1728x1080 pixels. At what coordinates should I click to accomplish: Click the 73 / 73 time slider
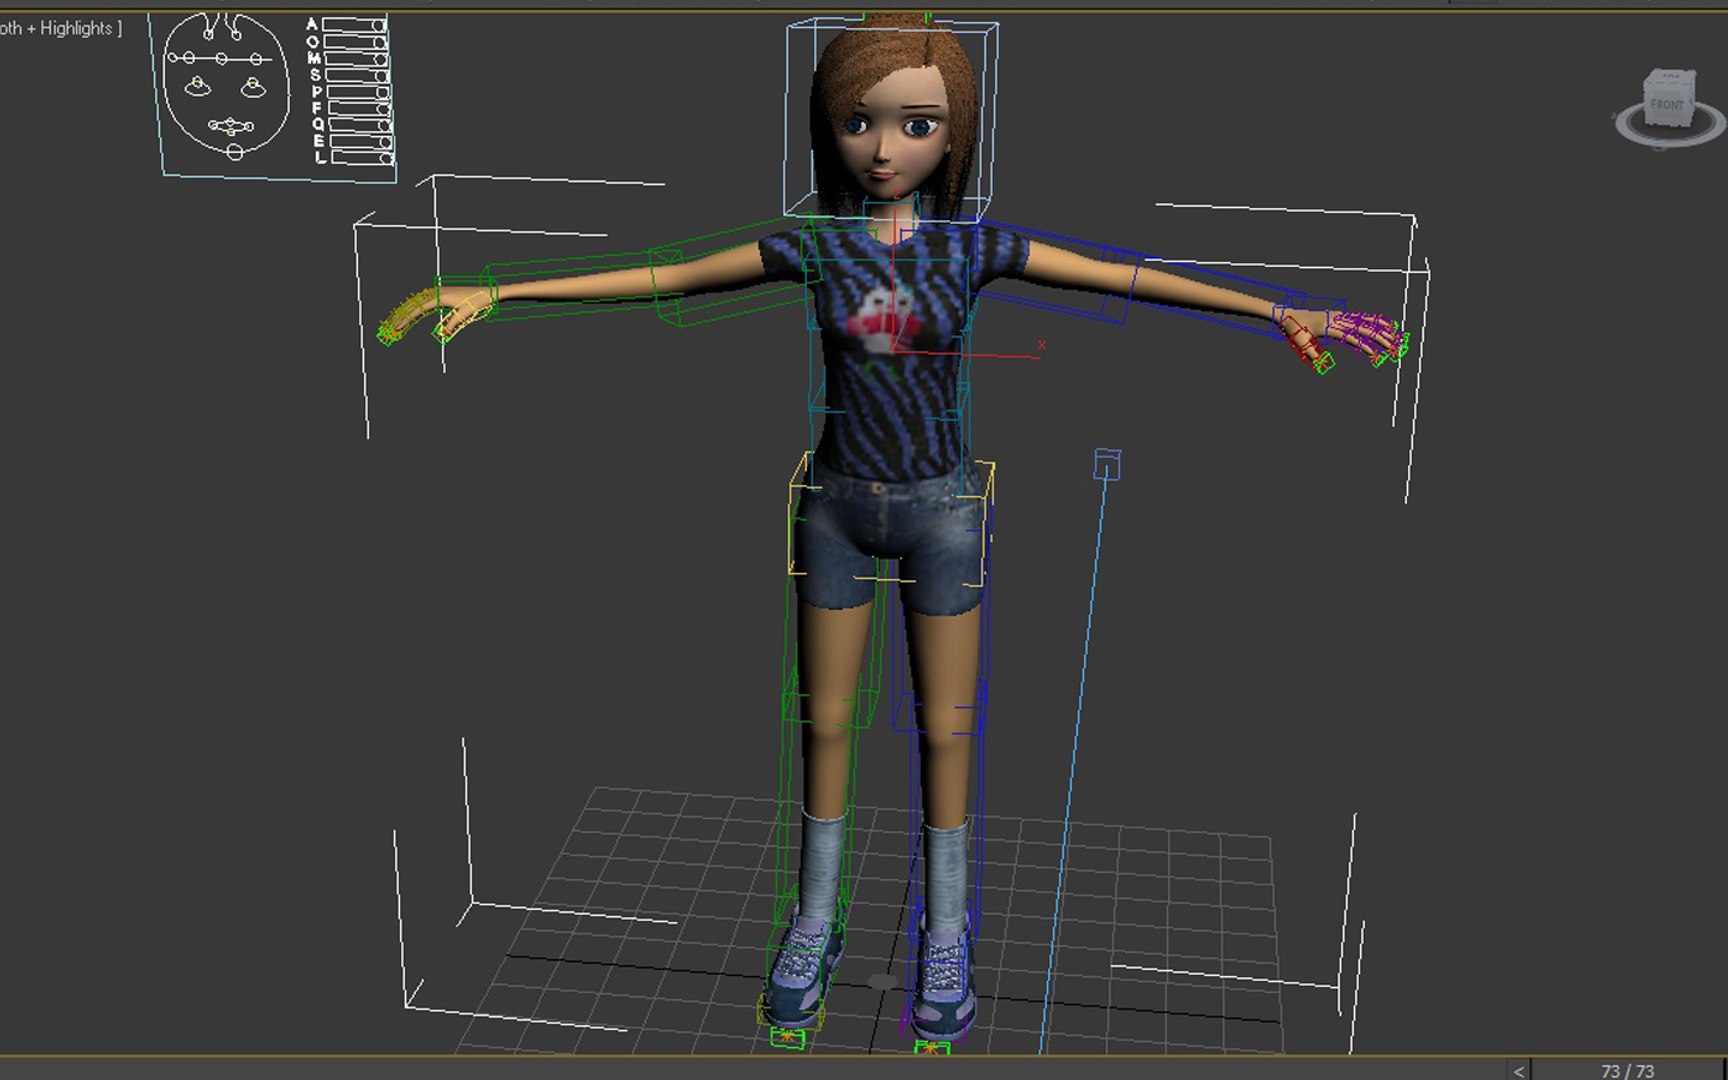[1628, 1071]
